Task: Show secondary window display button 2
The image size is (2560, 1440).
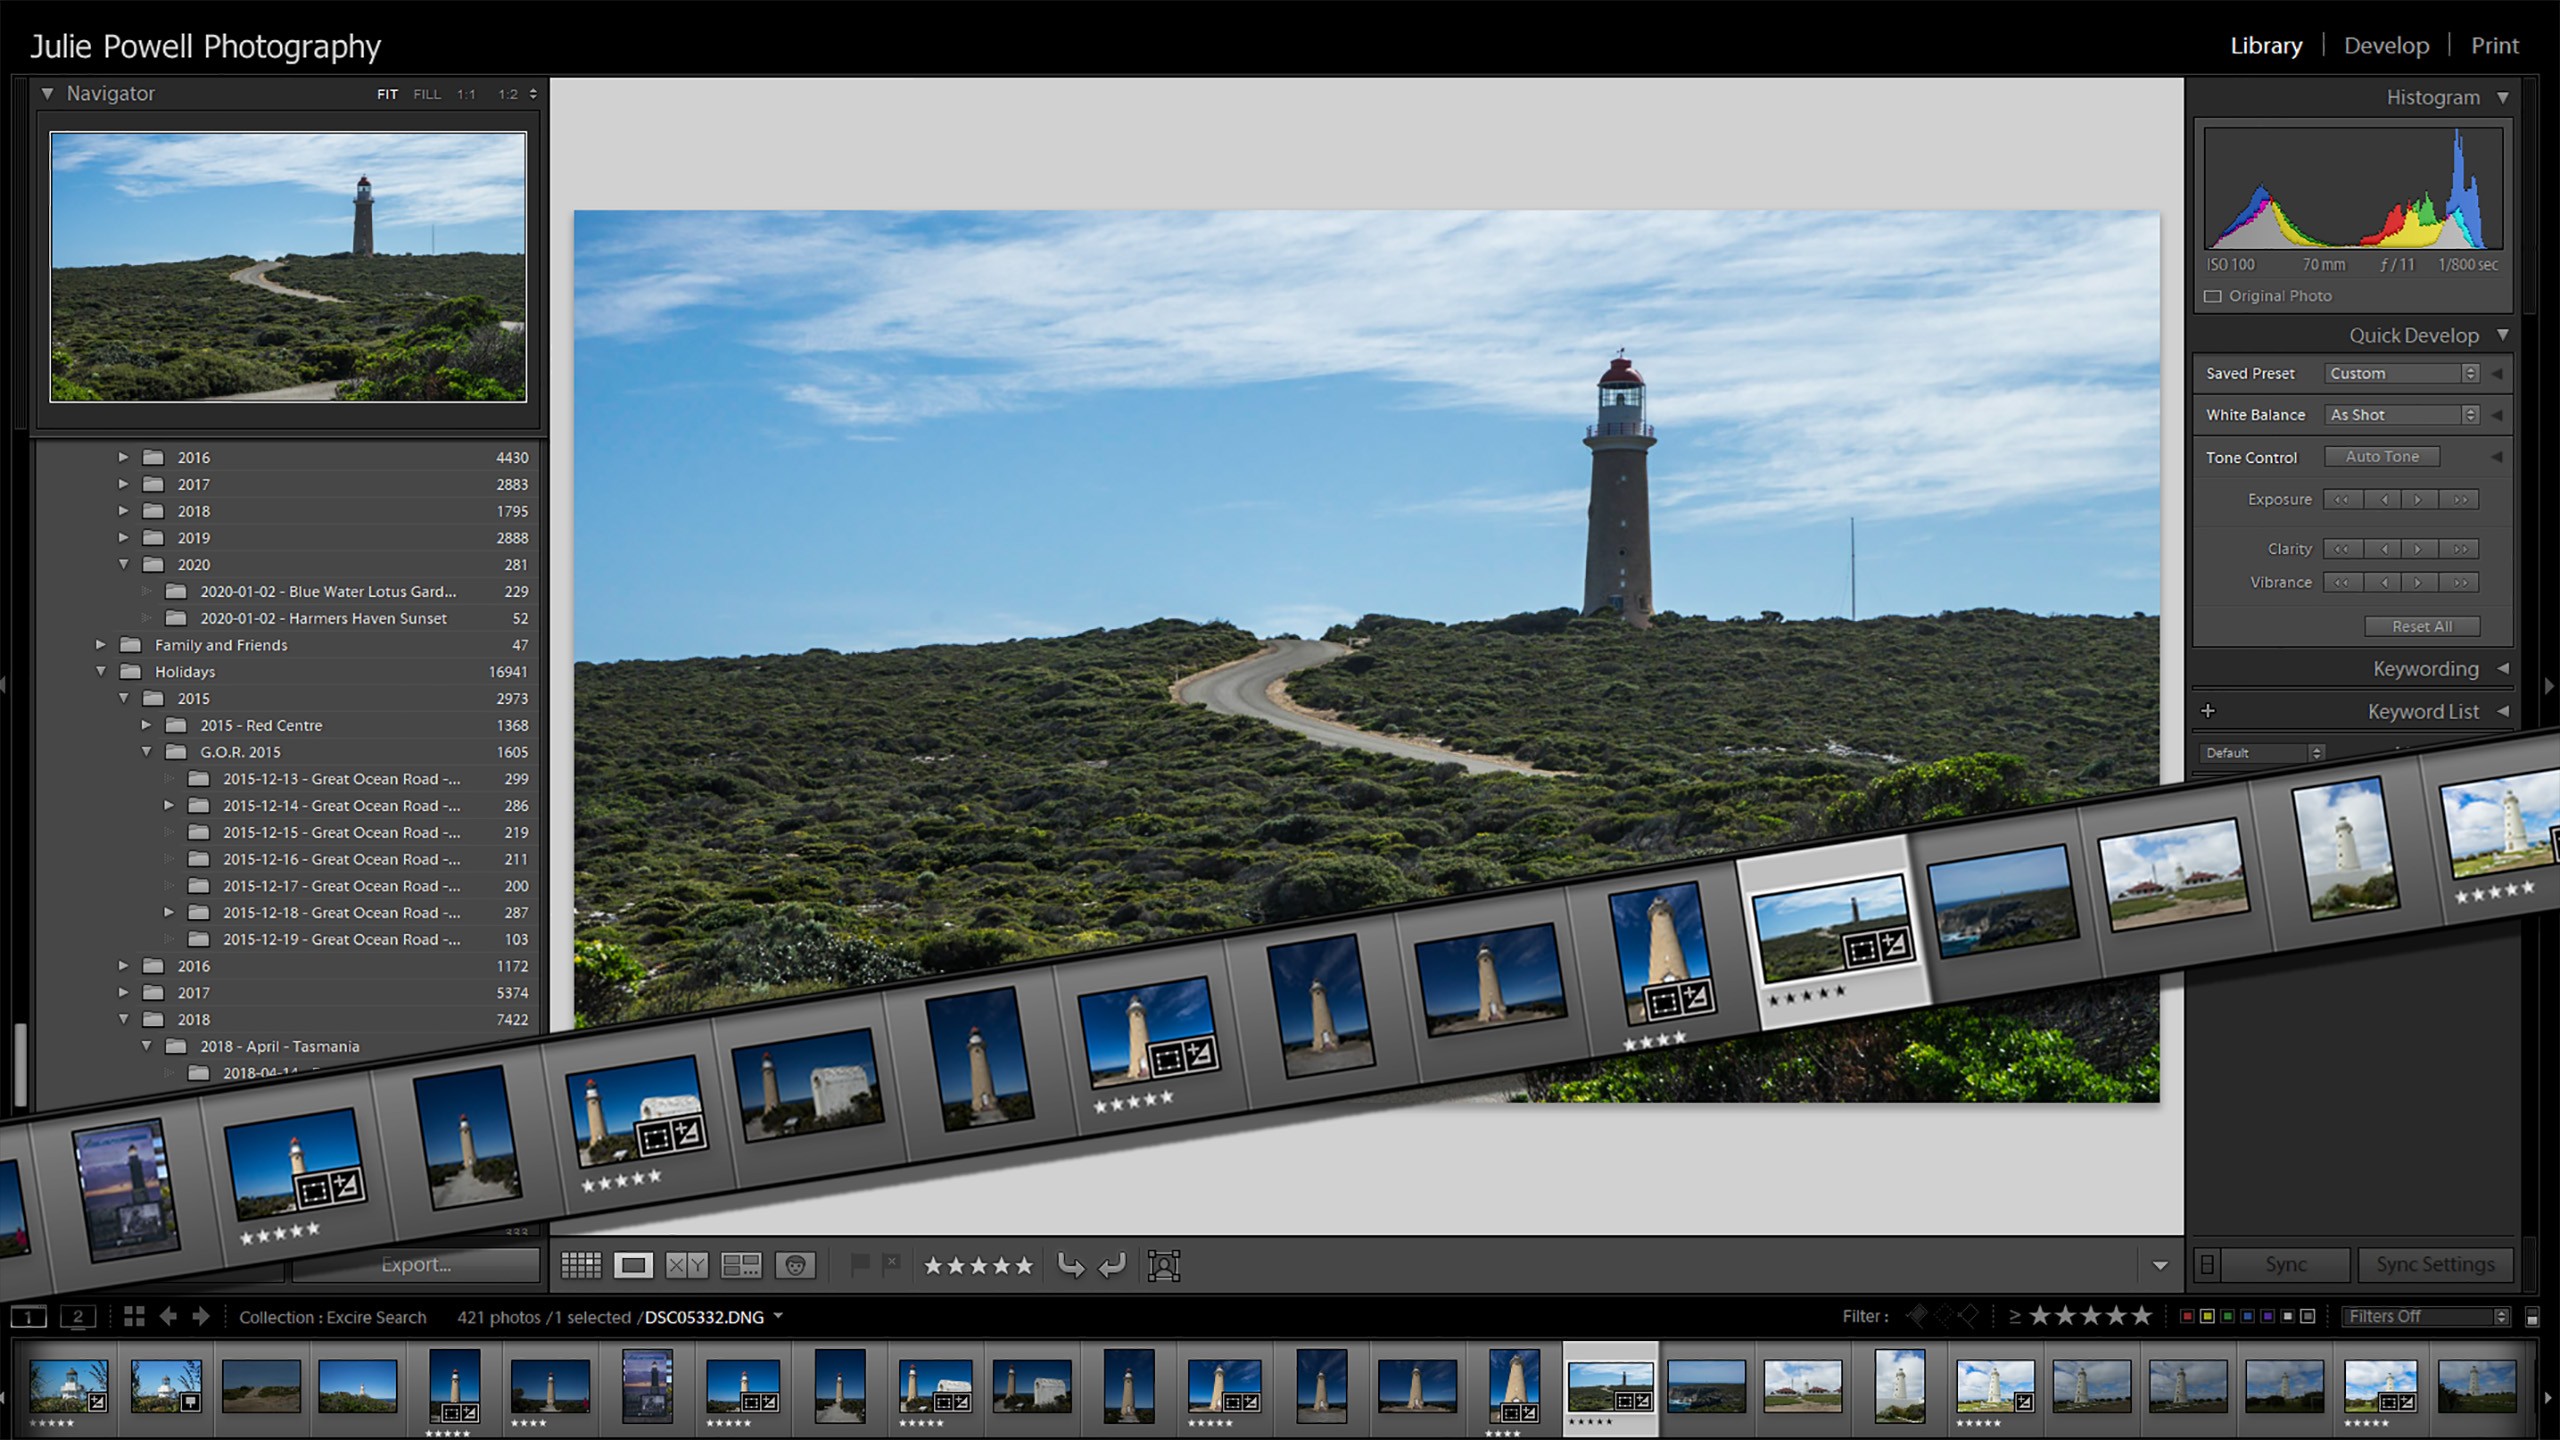Action: pos(78,1317)
